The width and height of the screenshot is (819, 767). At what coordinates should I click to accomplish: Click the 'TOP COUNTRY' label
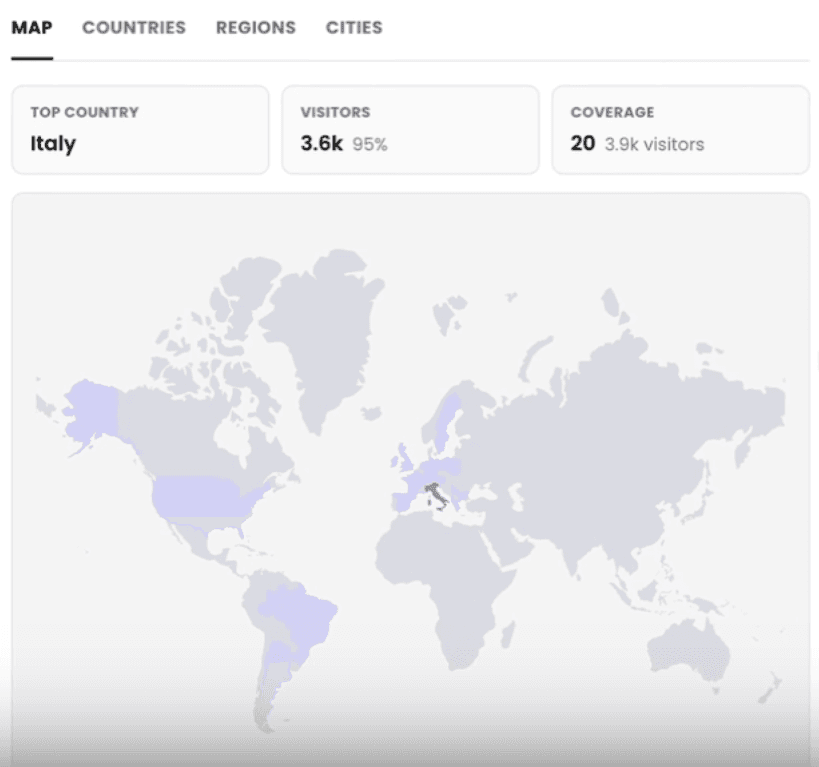(85, 112)
